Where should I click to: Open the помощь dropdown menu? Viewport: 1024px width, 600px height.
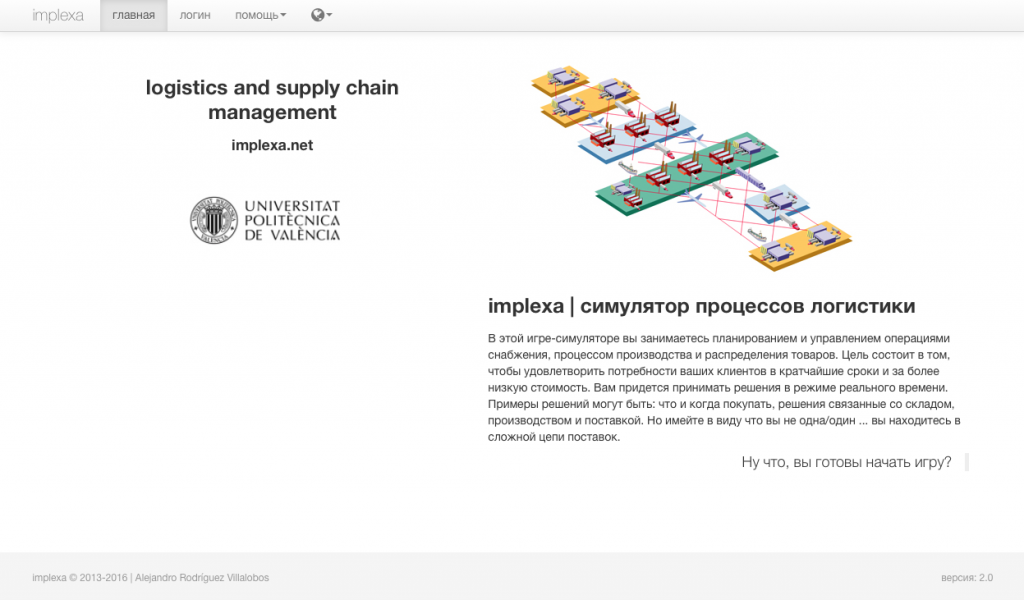pyautogui.click(x=258, y=15)
